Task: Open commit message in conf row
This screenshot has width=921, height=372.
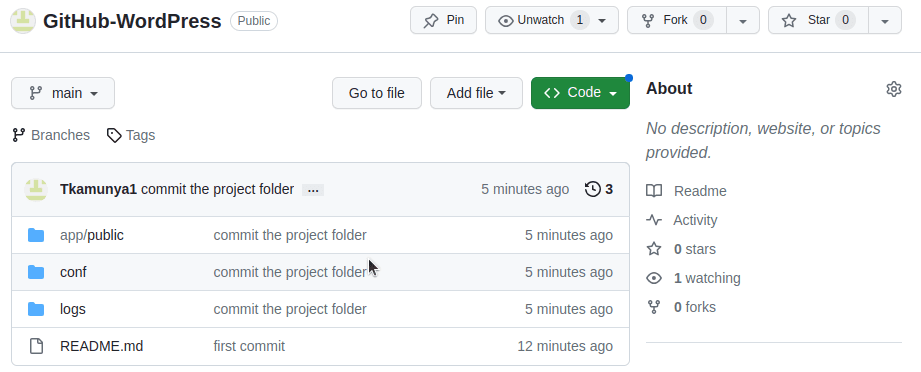Action: tap(290, 272)
